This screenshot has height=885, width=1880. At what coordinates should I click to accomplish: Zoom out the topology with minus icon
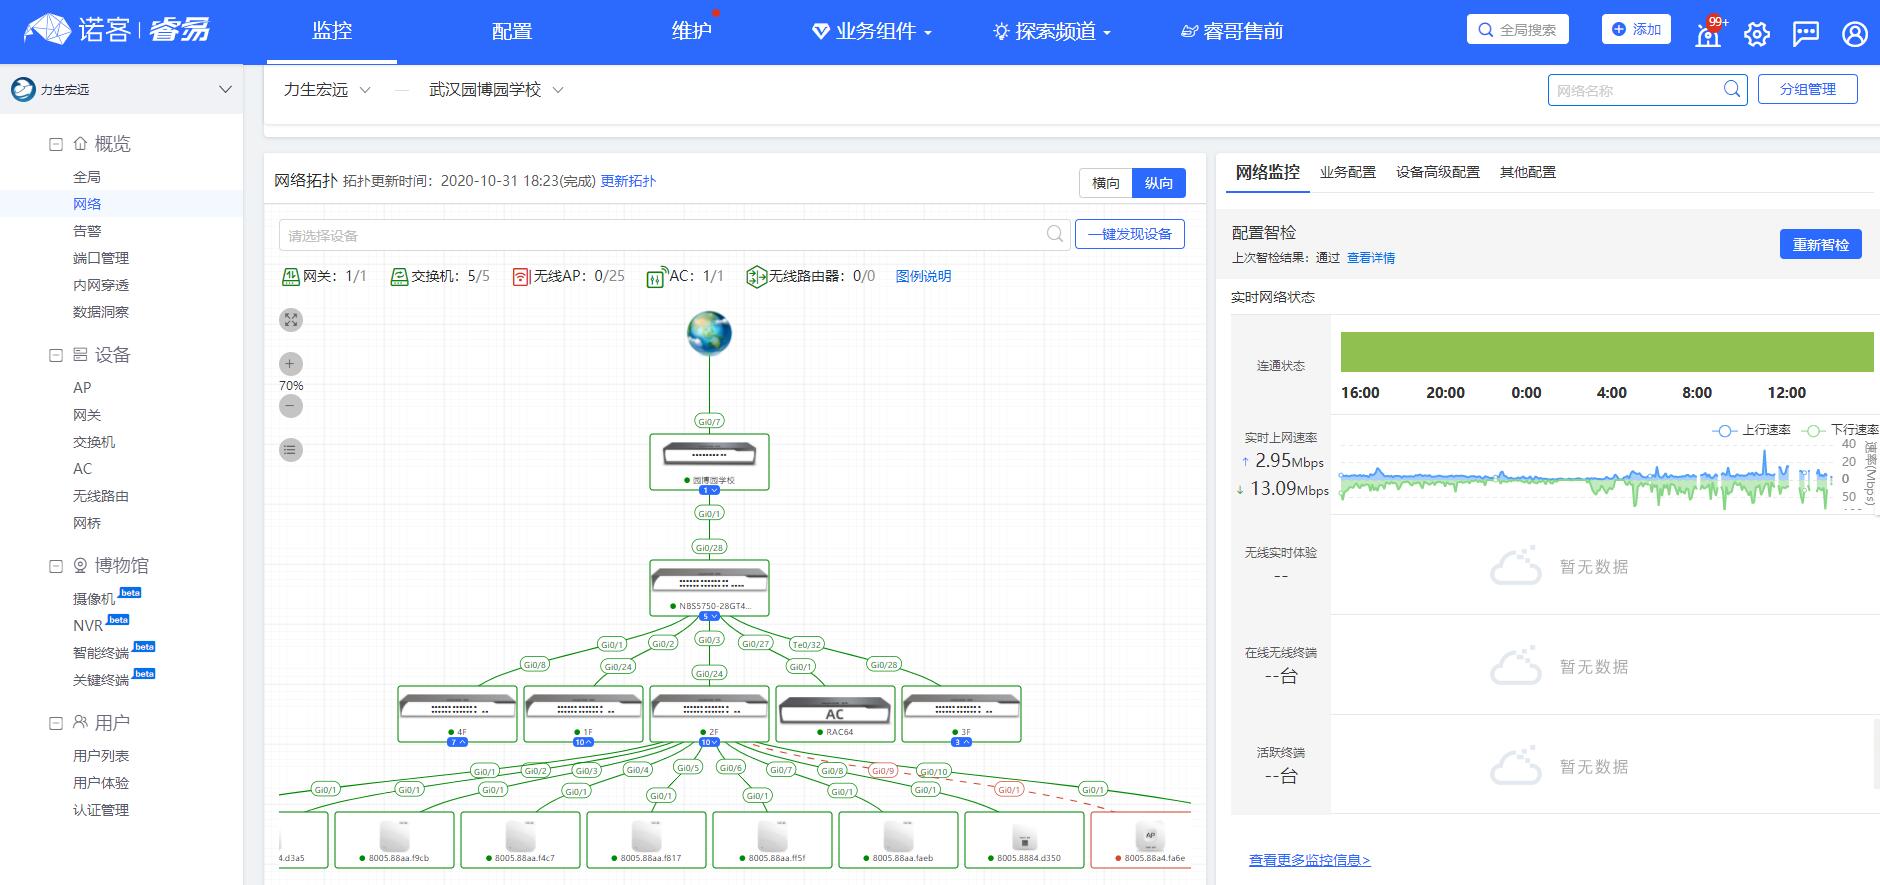tap(290, 406)
